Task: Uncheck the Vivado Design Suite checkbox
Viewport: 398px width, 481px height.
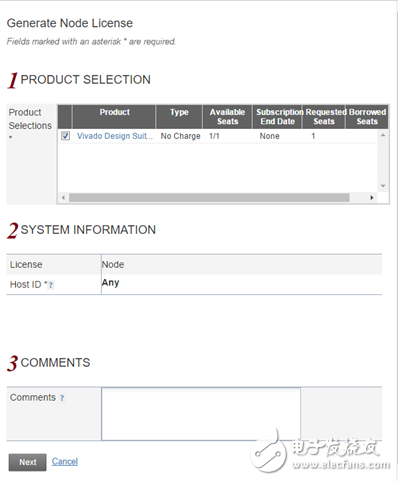Action: [65, 136]
